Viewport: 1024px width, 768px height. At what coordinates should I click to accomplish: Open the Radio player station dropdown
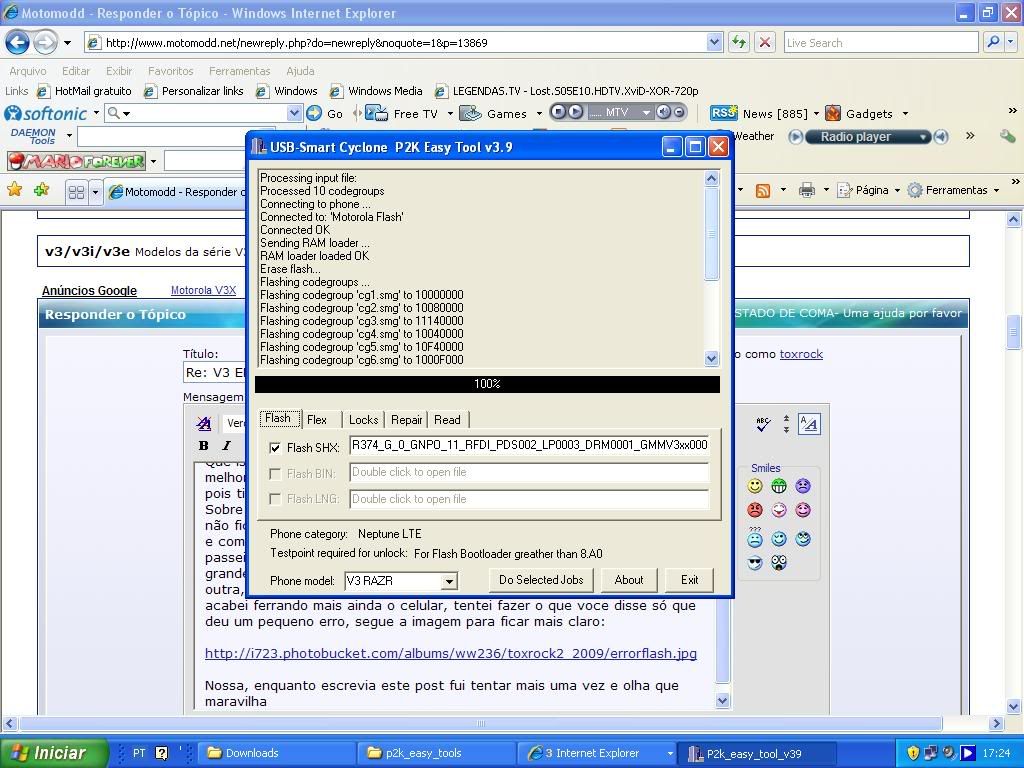click(x=923, y=136)
